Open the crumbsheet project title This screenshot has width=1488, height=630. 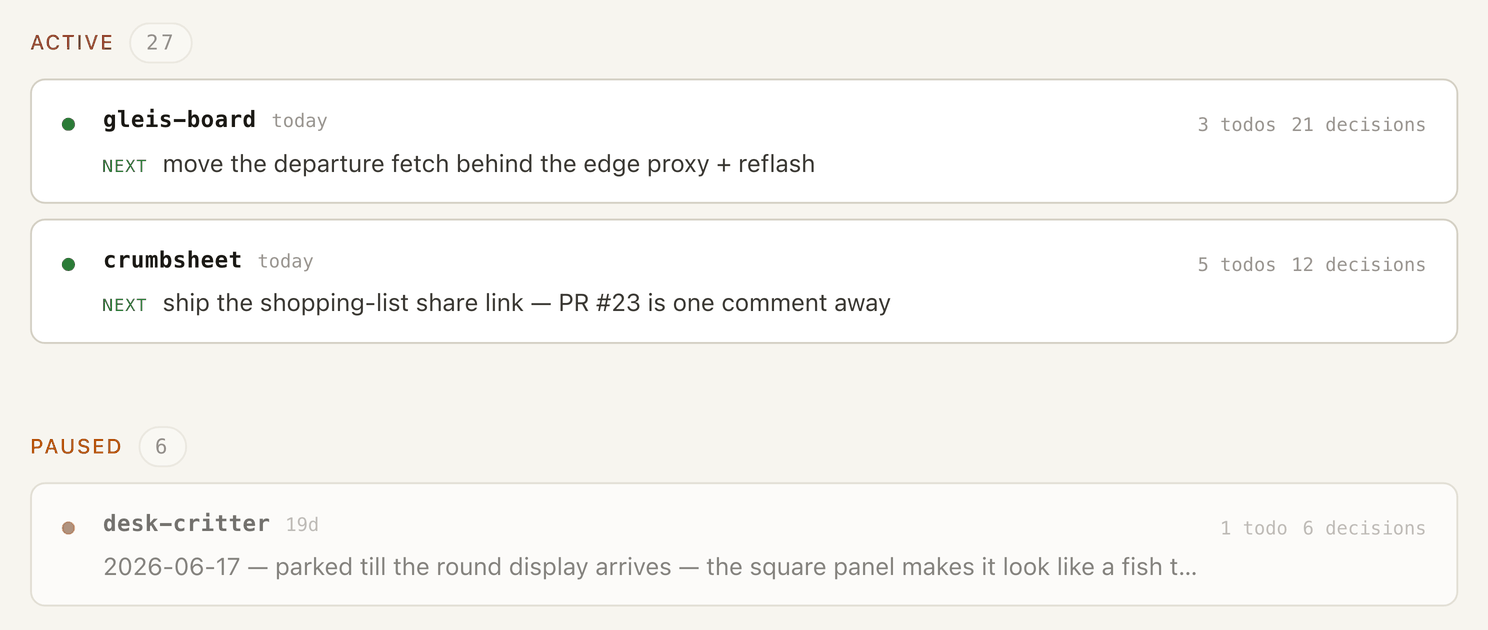point(173,260)
